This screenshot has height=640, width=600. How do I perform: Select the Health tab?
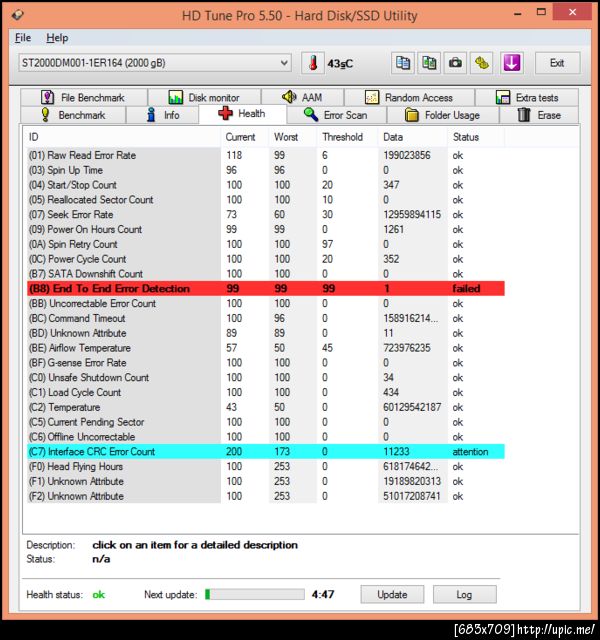click(242, 114)
